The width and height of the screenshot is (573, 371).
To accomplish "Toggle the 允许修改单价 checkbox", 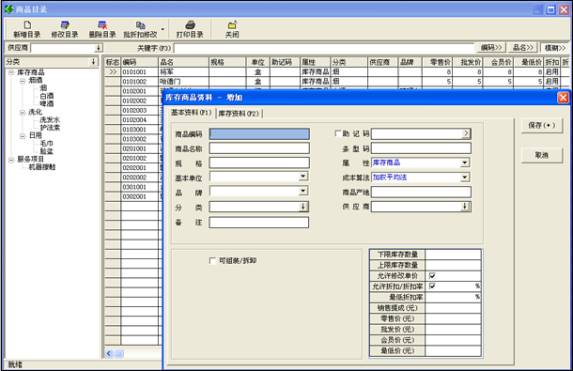I will coord(432,275).
